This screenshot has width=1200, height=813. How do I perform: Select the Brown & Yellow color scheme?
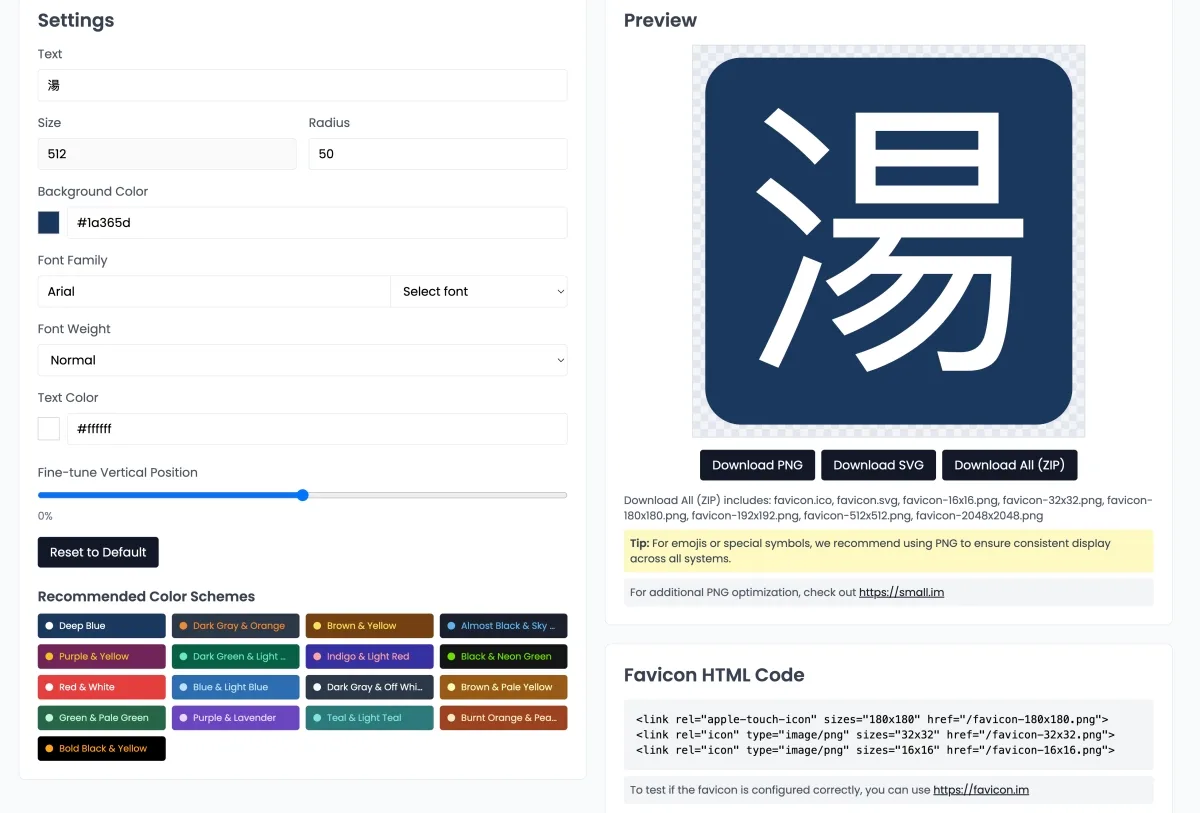click(369, 626)
